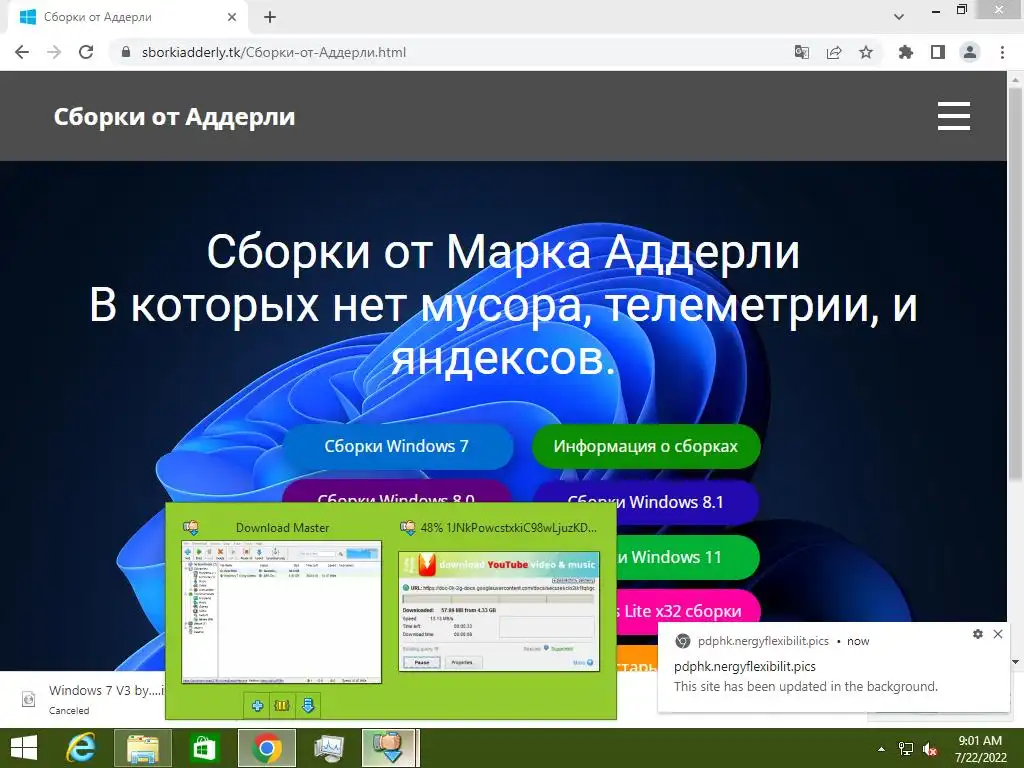1024x768 pixels.
Task: Go back to the previous page
Action: (22, 52)
